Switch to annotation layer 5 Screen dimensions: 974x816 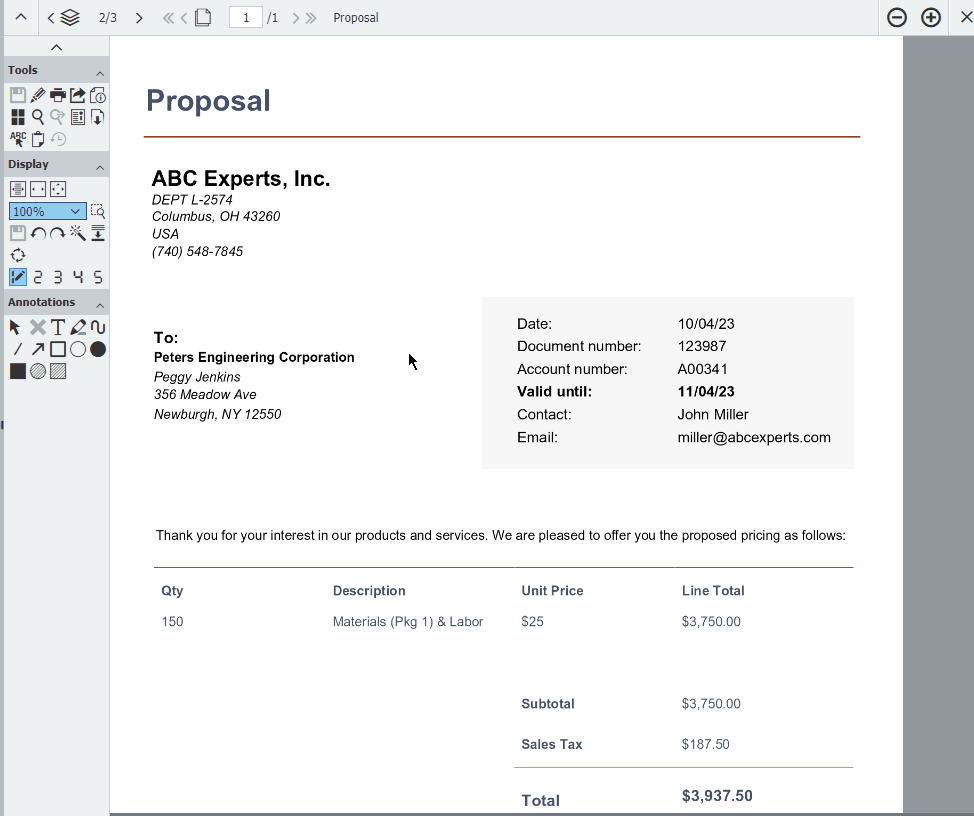[98, 277]
